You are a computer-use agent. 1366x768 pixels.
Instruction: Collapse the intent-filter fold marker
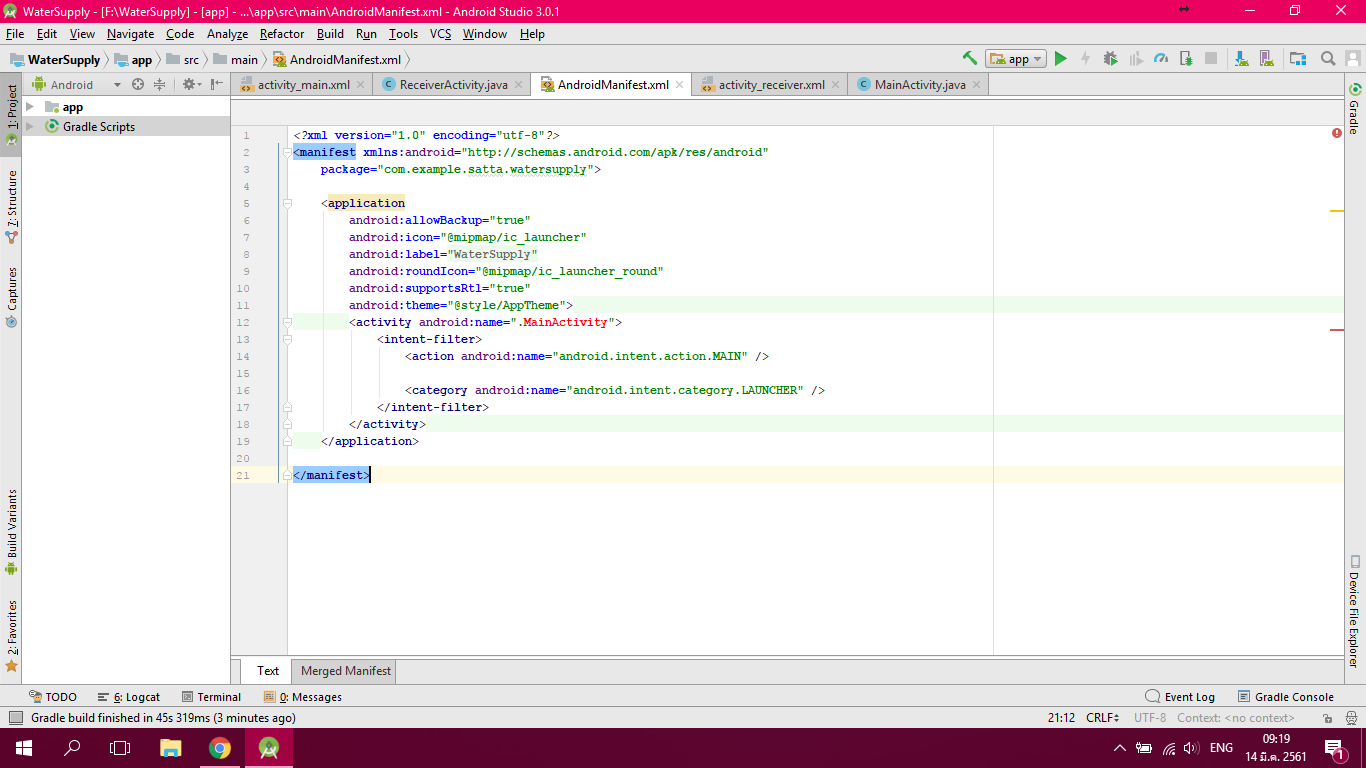pos(286,339)
